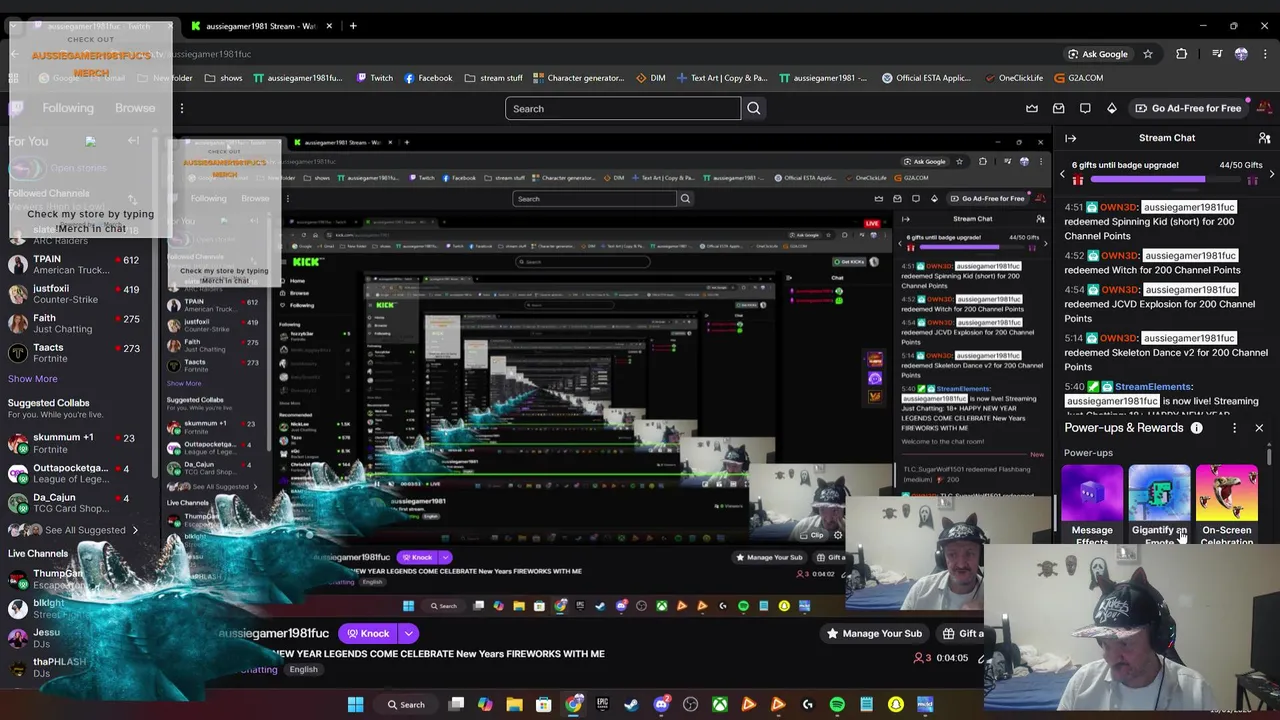Select the Message Effects power-up
The image size is (1280, 720).
[1092, 505]
